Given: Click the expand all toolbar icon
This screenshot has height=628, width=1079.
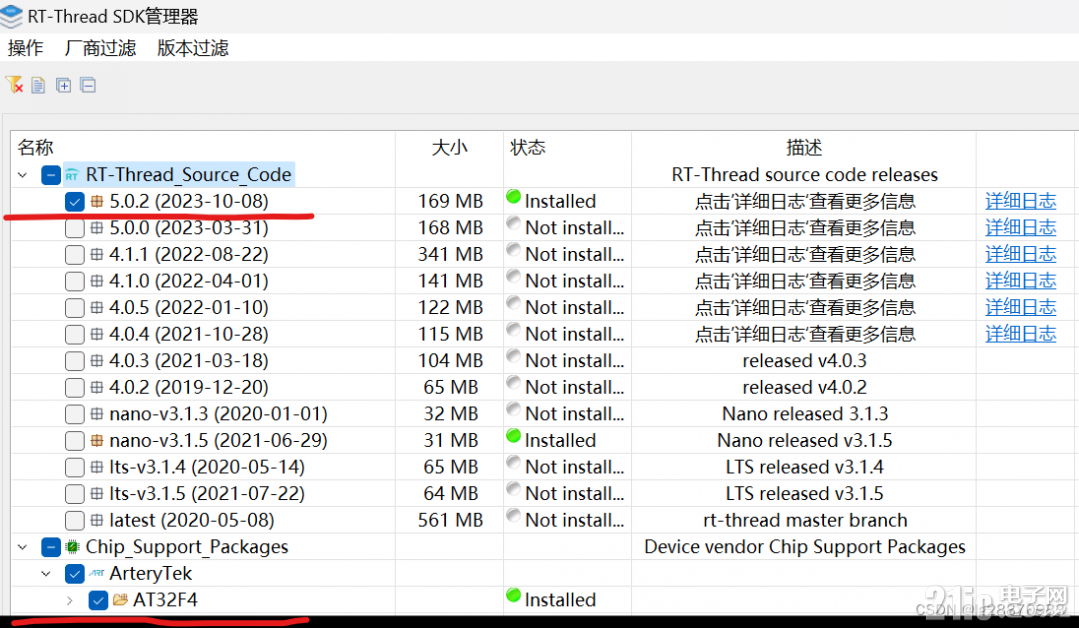Looking at the screenshot, I should 63,85.
